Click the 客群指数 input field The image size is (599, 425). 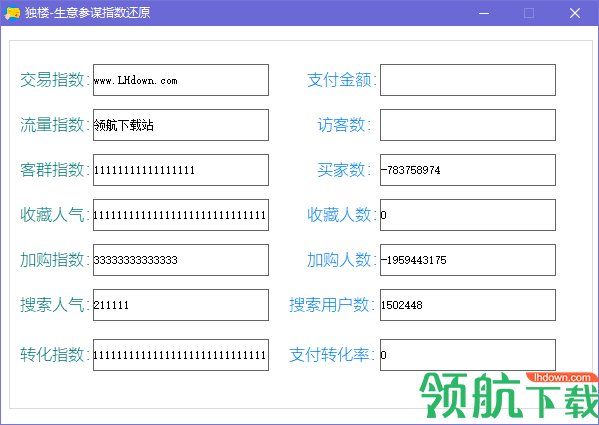(x=181, y=170)
